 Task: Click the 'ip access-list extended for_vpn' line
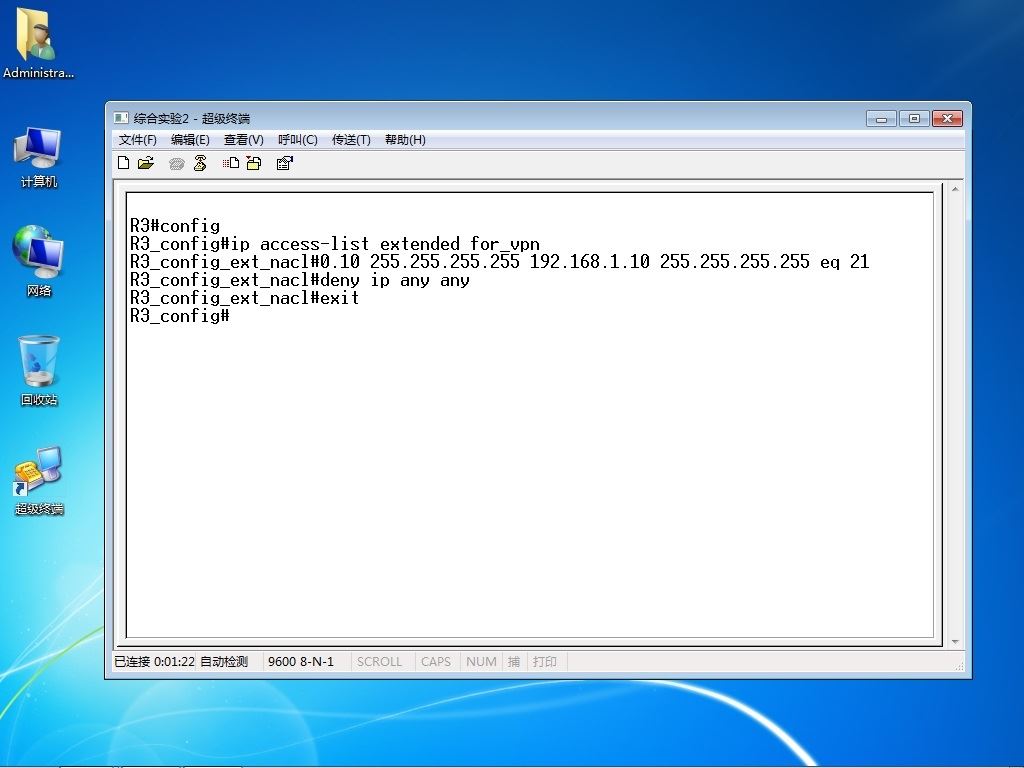335,244
